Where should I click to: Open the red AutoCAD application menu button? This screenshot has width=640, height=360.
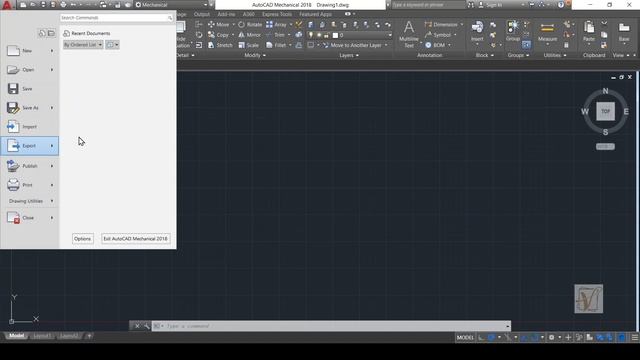pos(7,5)
